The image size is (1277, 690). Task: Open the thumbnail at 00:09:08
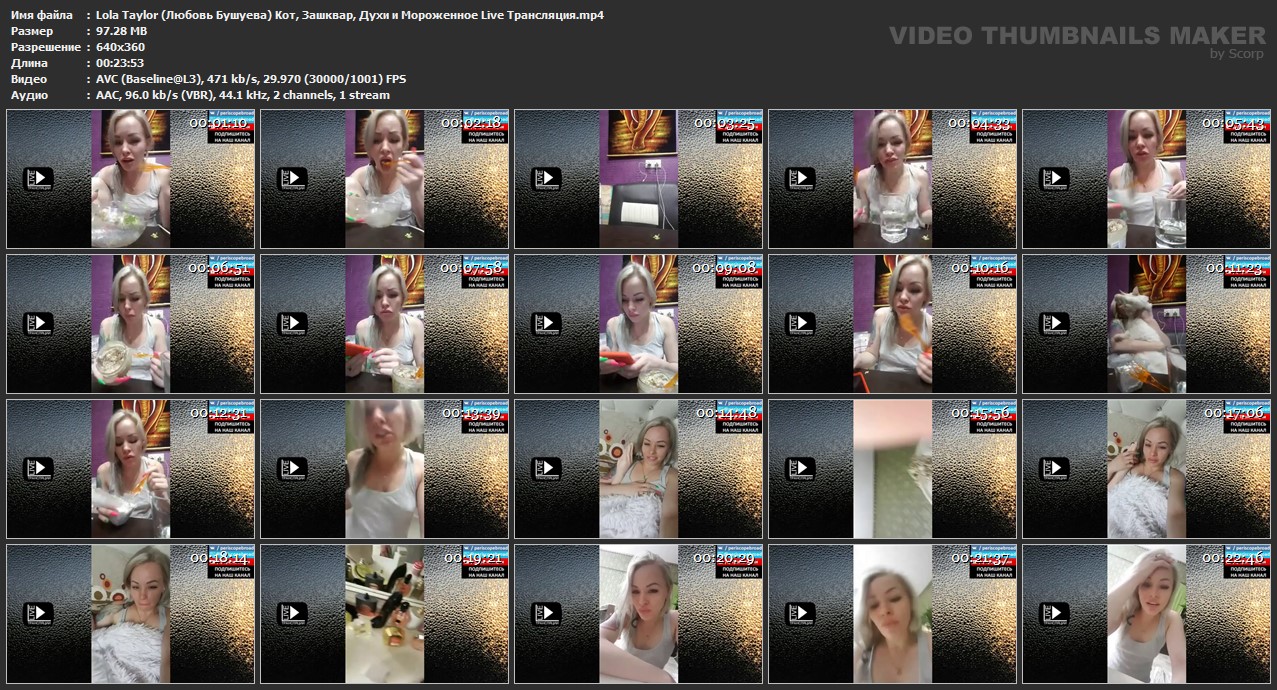click(638, 324)
